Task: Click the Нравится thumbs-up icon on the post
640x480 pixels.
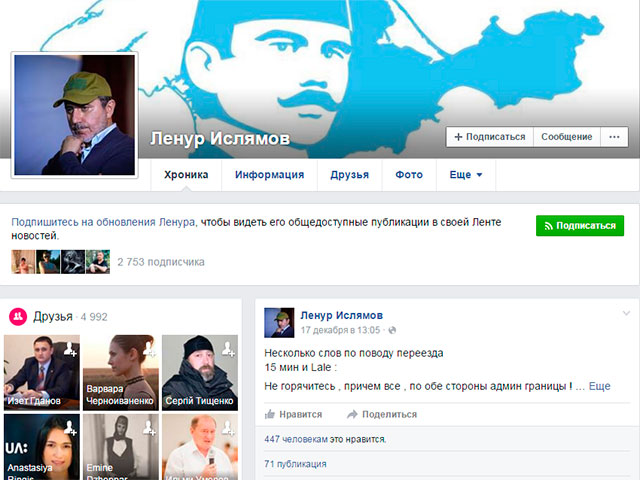Action: tap(270, 414)
